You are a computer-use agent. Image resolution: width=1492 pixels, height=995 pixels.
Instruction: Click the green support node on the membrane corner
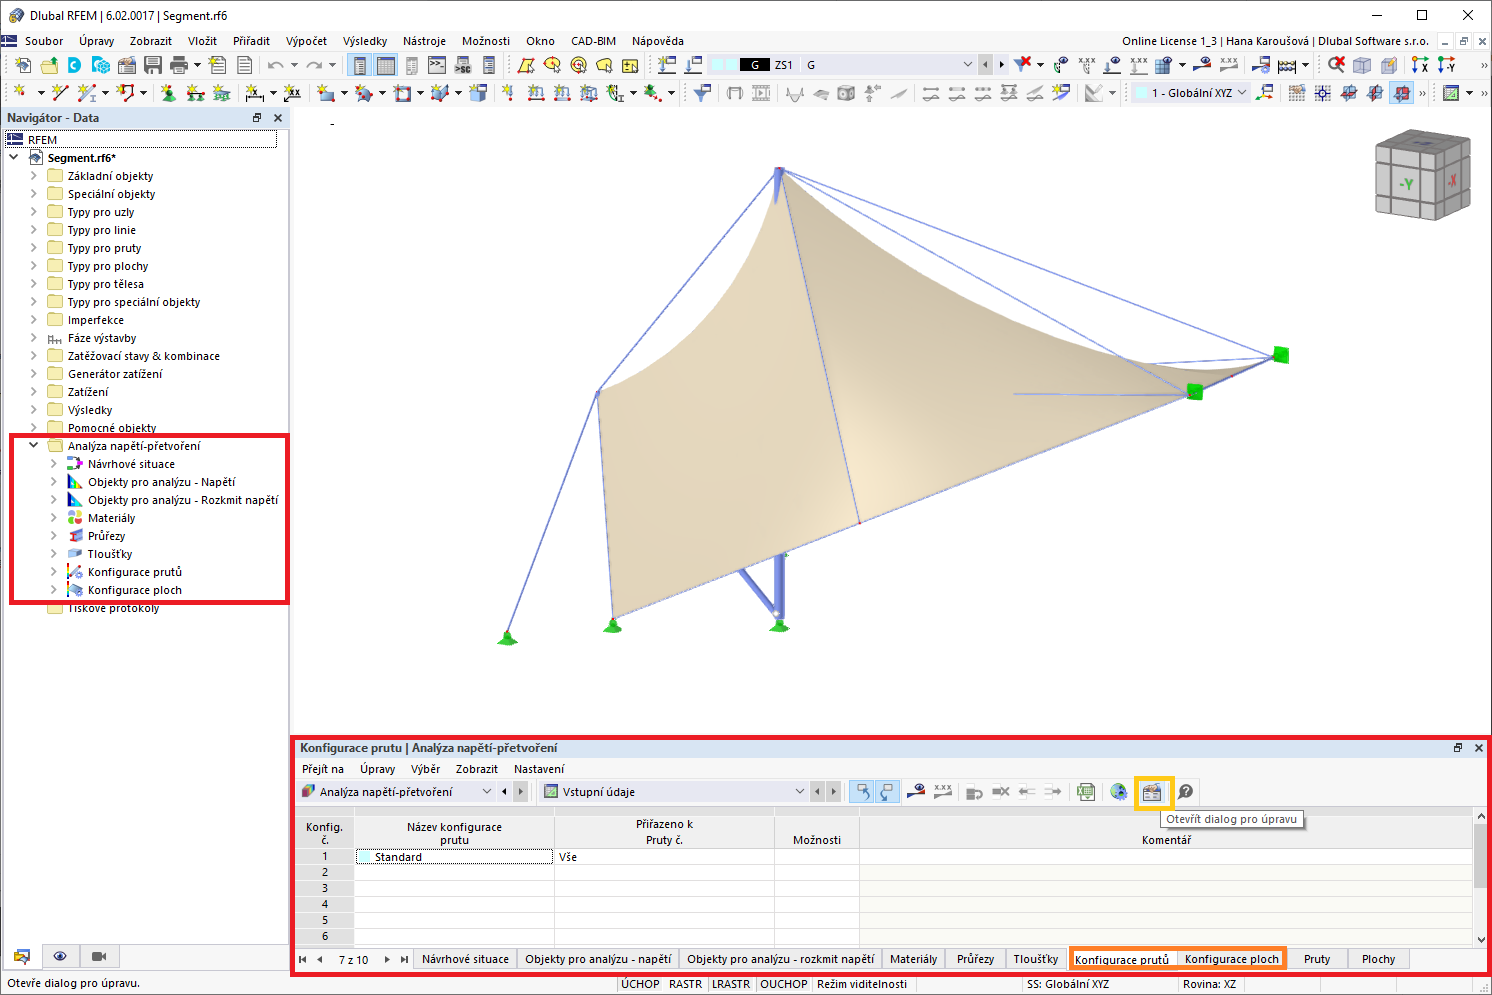tap(1194, 391)
